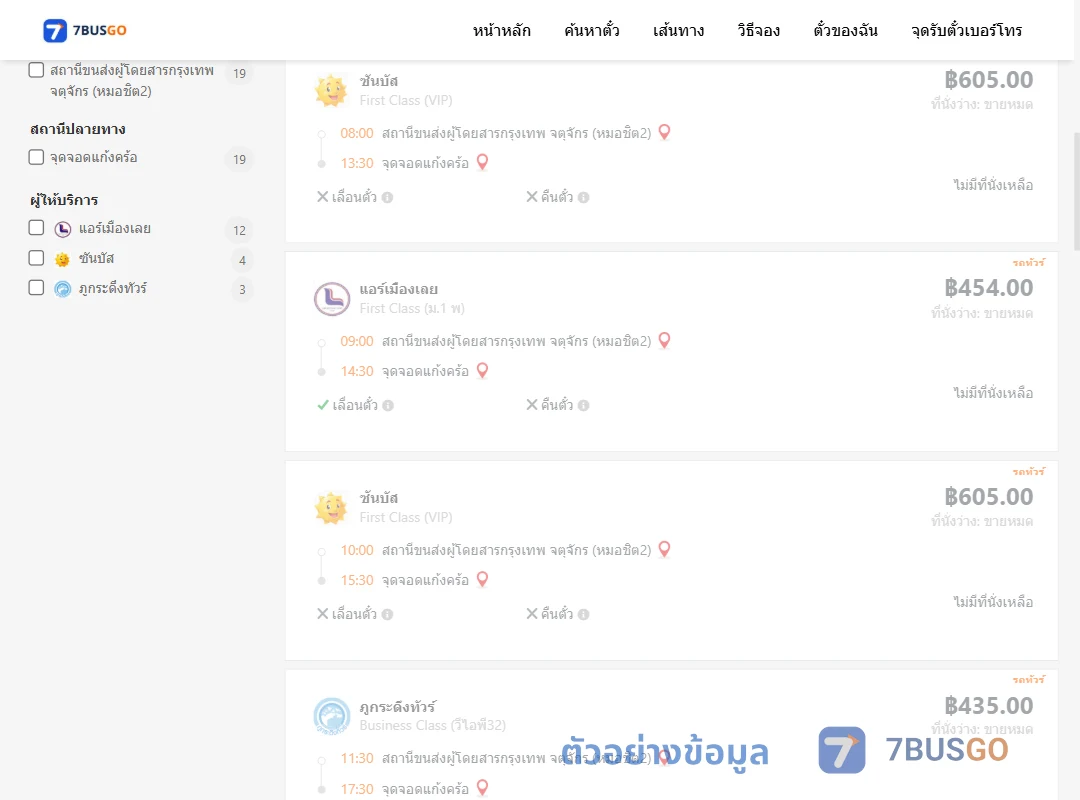Open the เส้นทาง menu item
Screen dimensions: 1080x800
(x=678, y=30)
